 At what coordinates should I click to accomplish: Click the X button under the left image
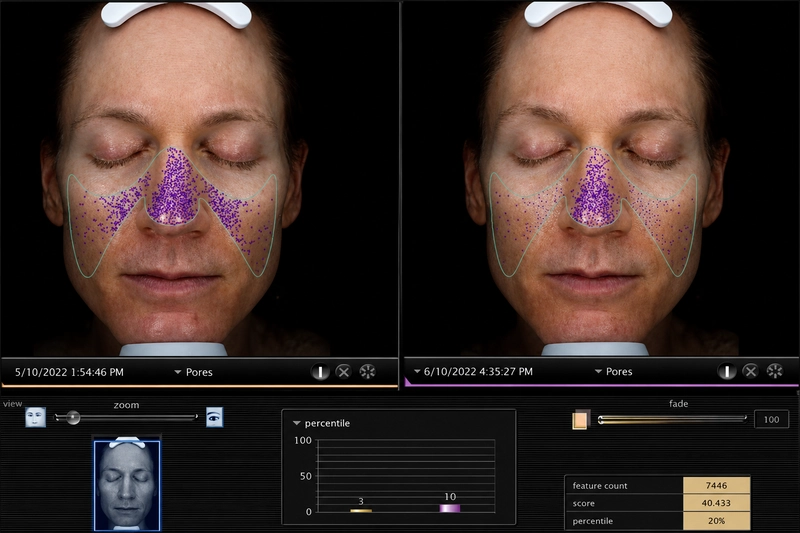point(343,372)
